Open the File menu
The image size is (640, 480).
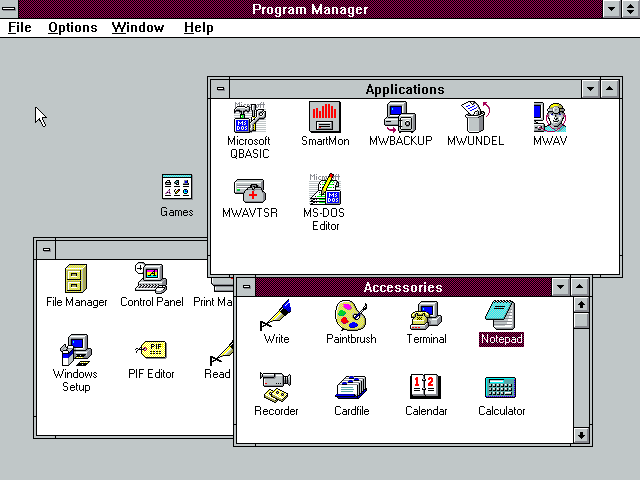20,28
